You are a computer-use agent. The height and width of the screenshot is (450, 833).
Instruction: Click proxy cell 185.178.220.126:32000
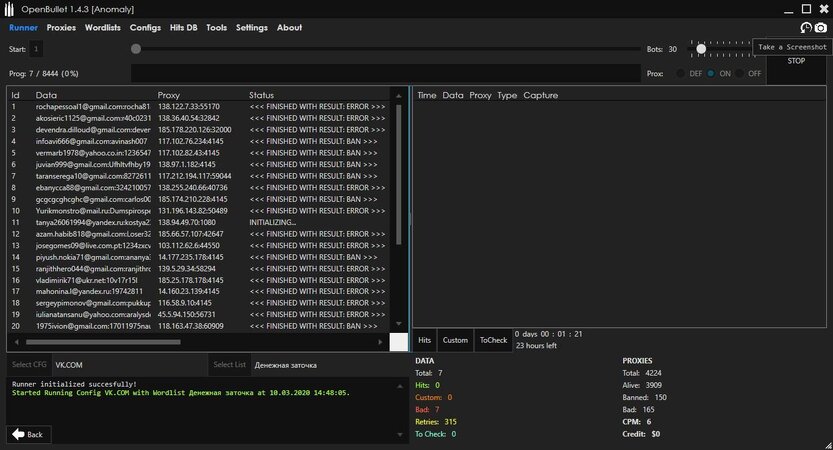pos(194,130)
